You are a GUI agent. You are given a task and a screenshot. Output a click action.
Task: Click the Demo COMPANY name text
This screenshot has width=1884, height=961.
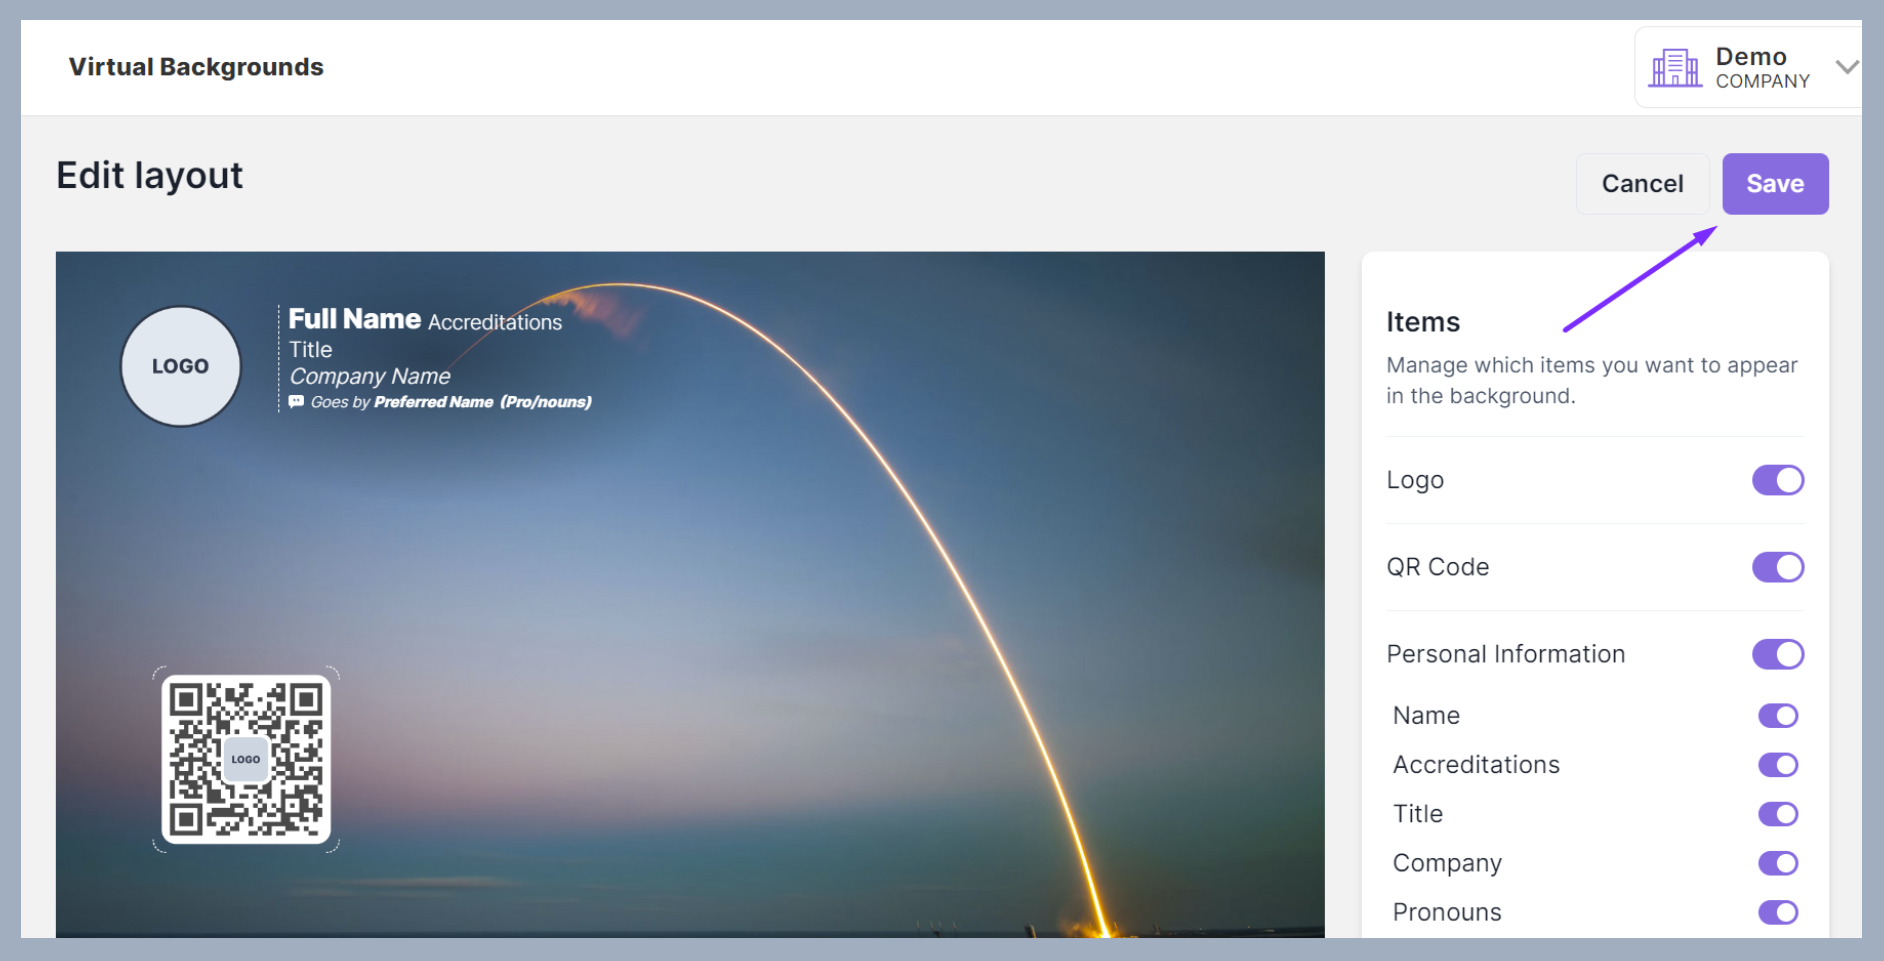pos(1763,68)
